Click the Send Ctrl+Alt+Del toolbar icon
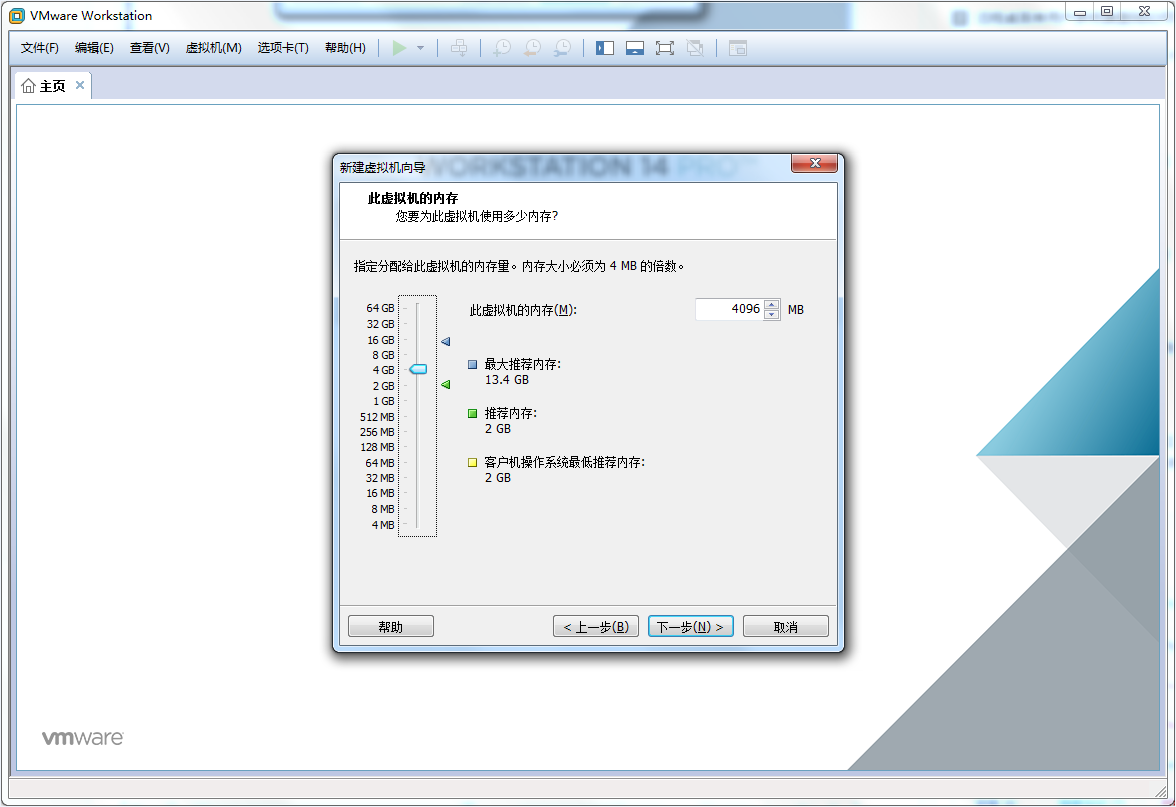The height and width of the screenshot is (807, 1176). tap(459, 48)
